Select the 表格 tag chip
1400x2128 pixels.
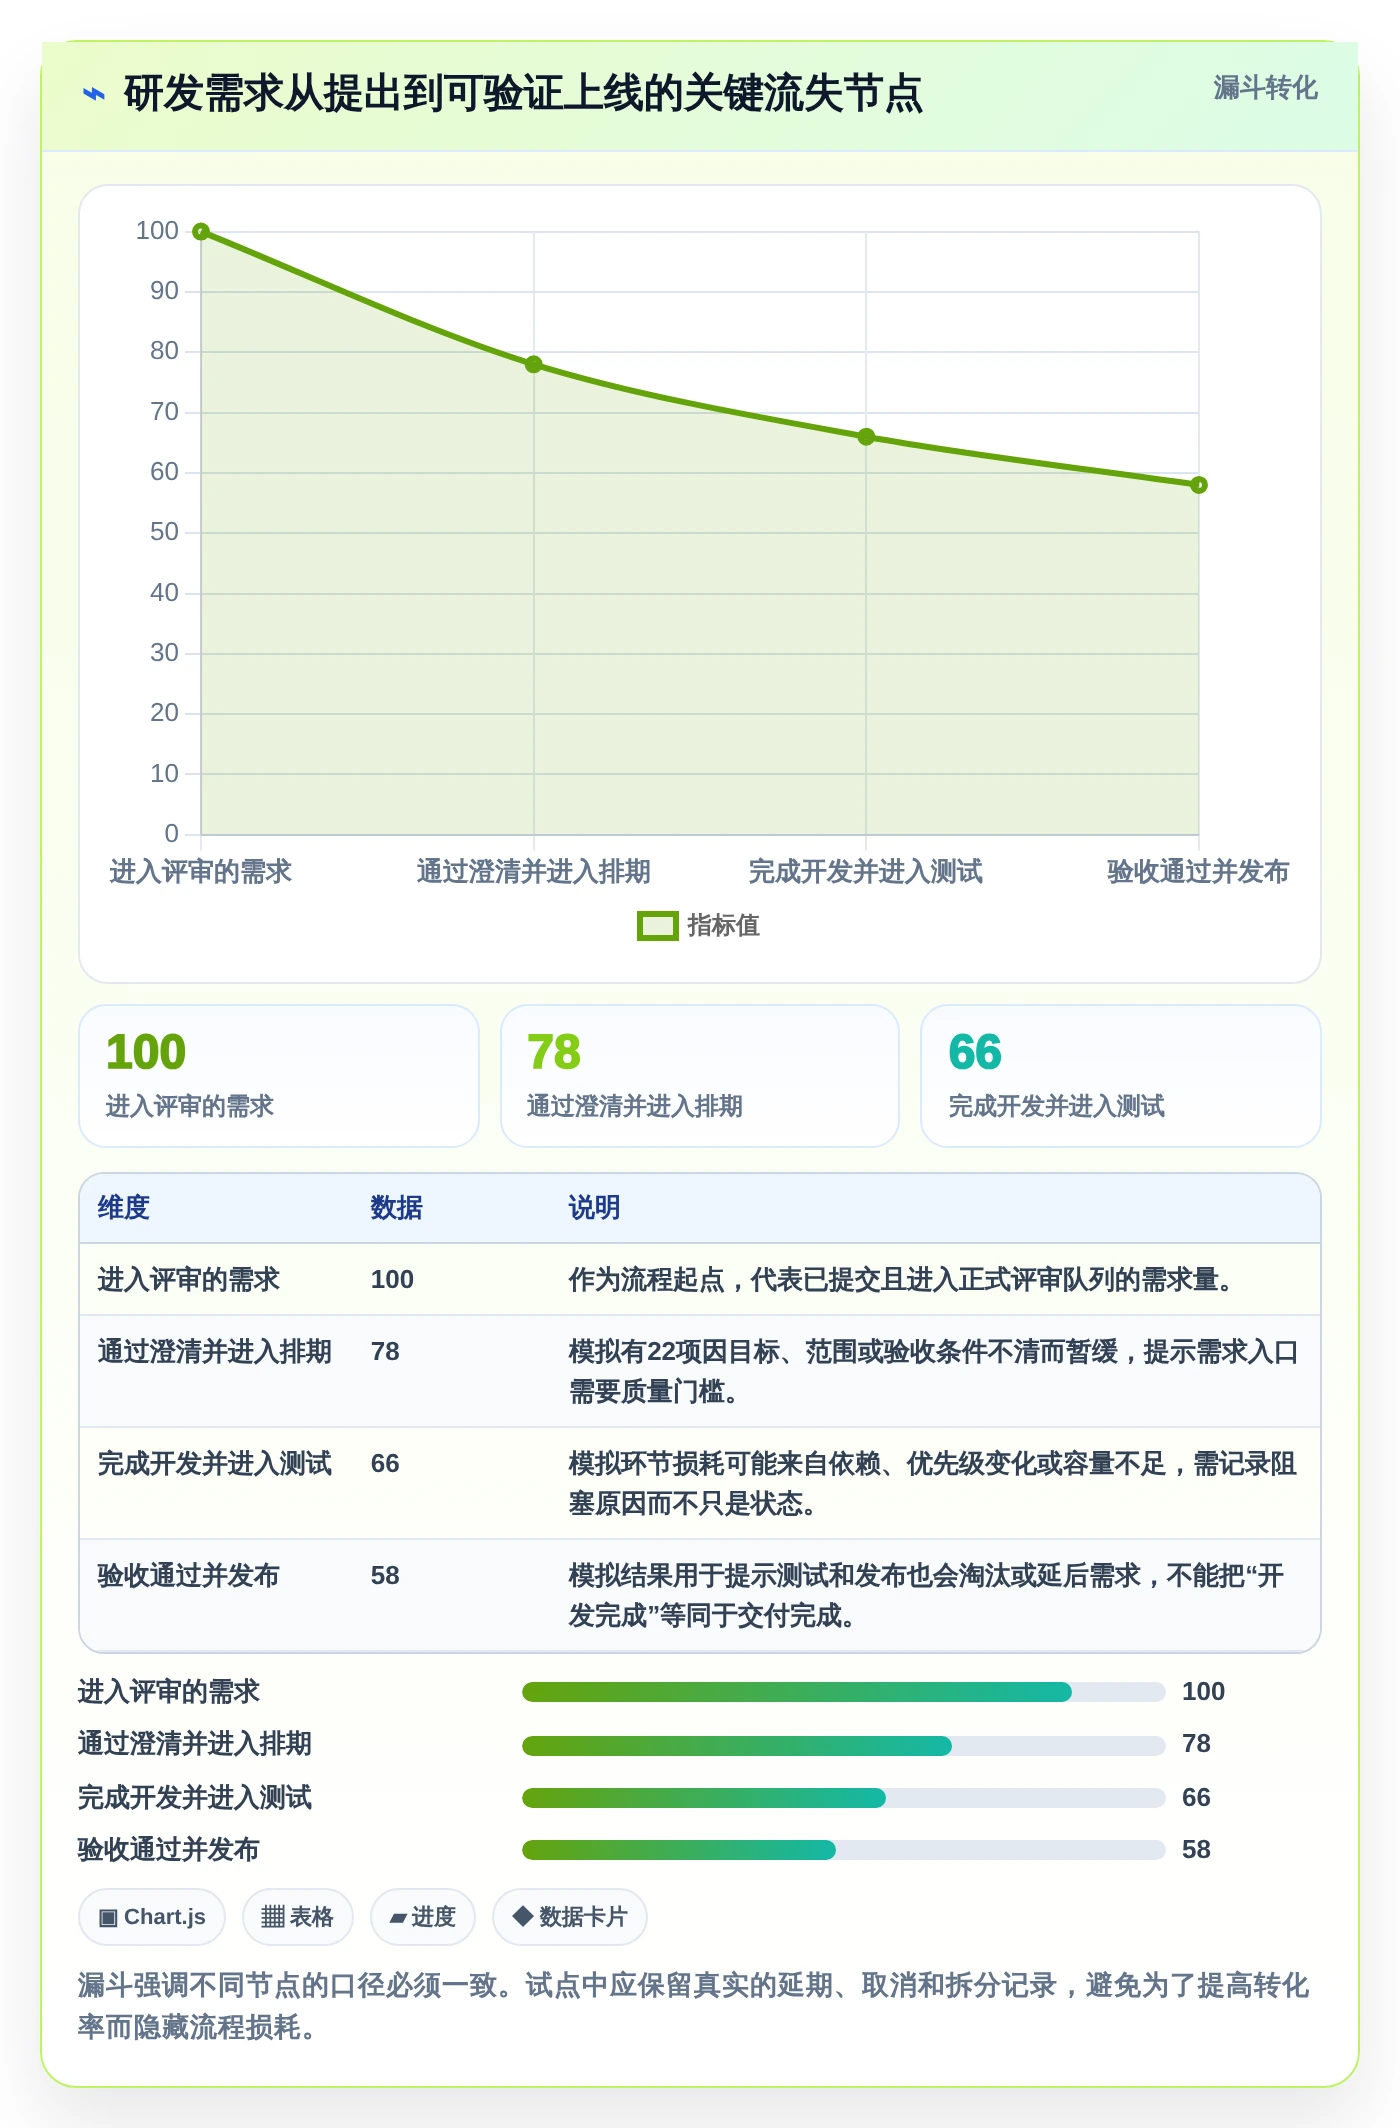297,1917
